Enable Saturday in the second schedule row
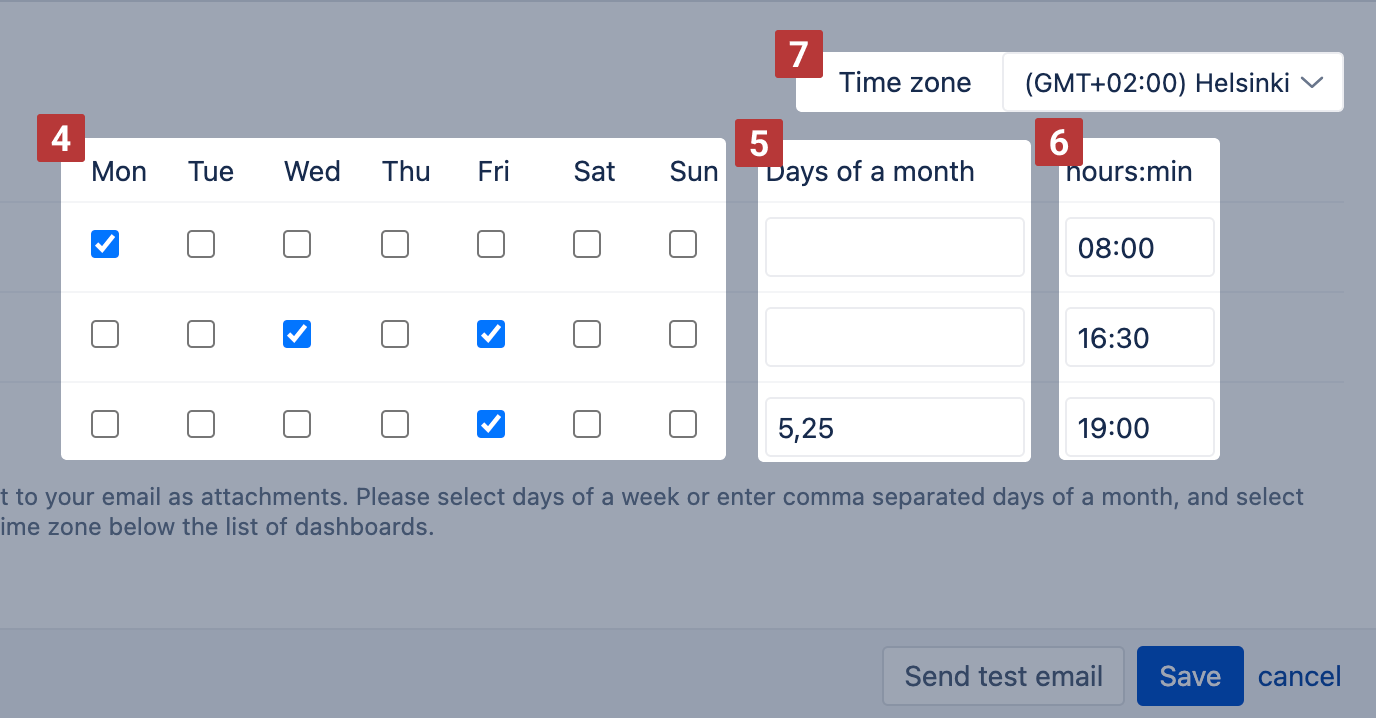 587,334
